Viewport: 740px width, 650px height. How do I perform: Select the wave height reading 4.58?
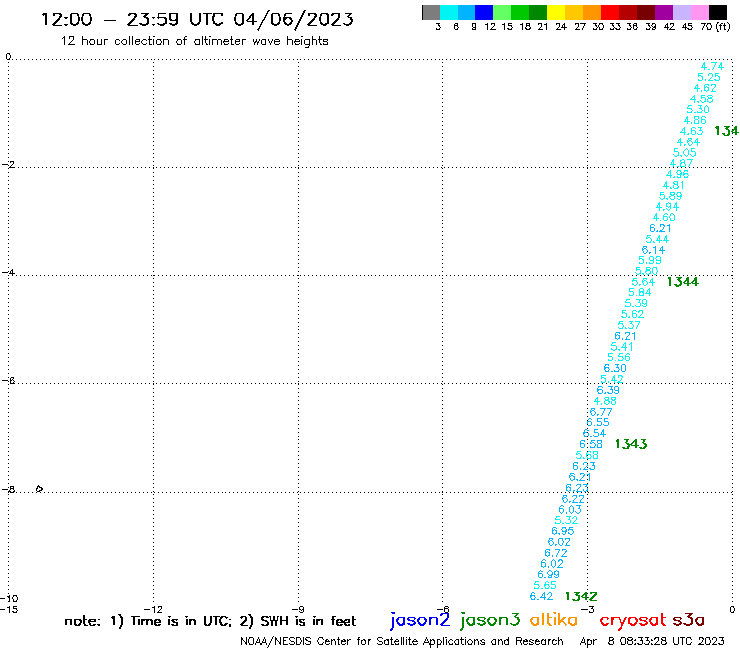pyautogui.click(x=702, y=99)
